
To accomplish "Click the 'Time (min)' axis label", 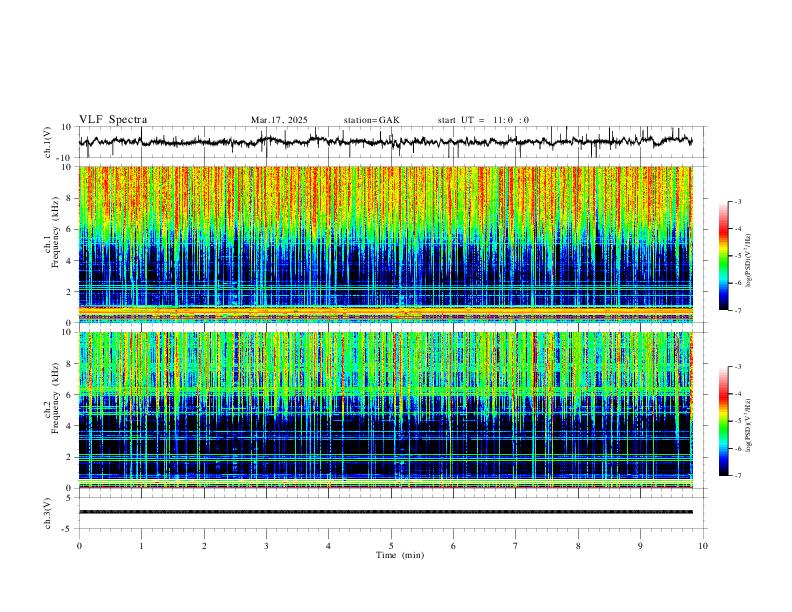I will tap(400, 555).
